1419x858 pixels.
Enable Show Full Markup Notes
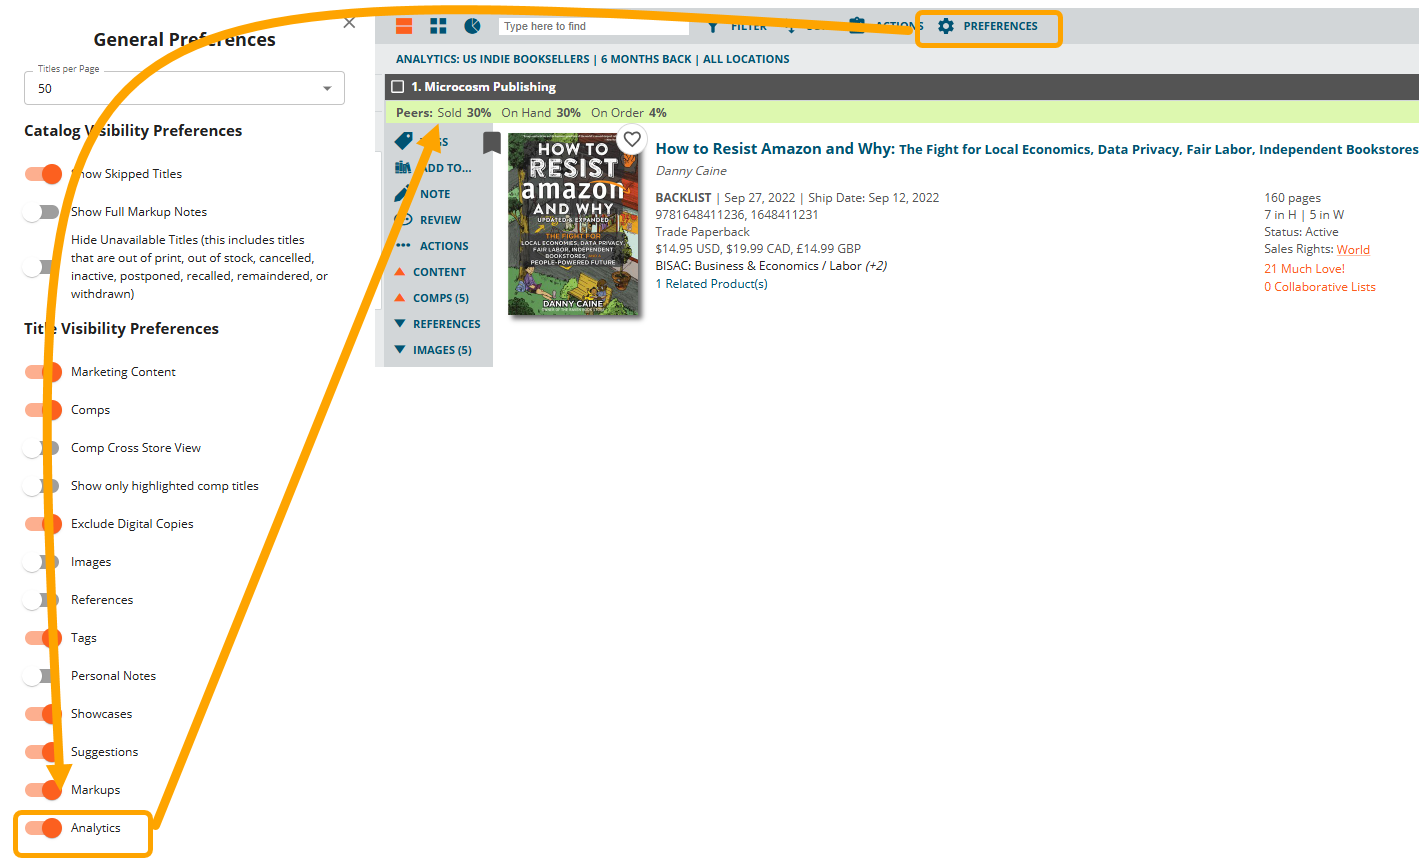(x=41, y=212)
